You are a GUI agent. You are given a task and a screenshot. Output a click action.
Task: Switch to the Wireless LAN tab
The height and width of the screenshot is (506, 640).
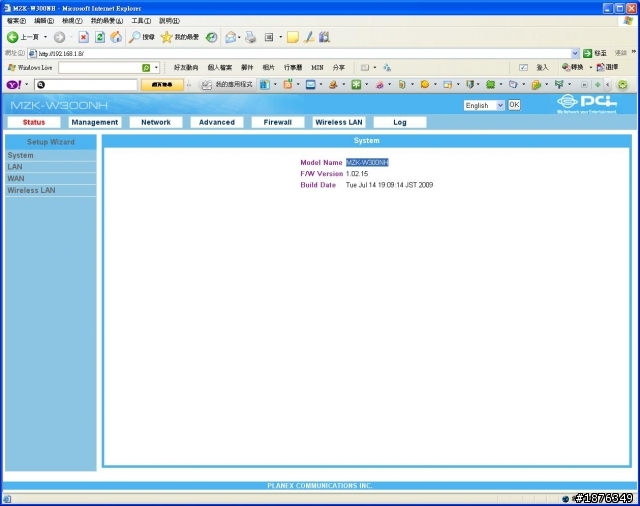pyautogui.click(x=339, y=122)
